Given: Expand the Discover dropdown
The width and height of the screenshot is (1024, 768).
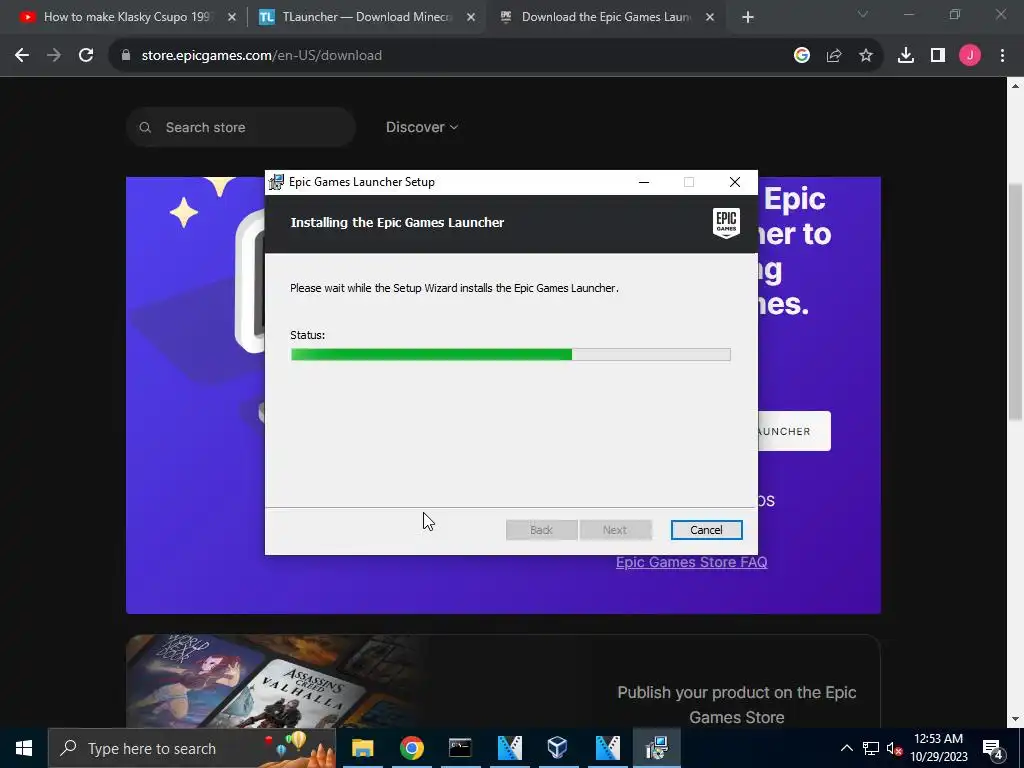Looking at the screenshot, I should (x=422, y=127).
